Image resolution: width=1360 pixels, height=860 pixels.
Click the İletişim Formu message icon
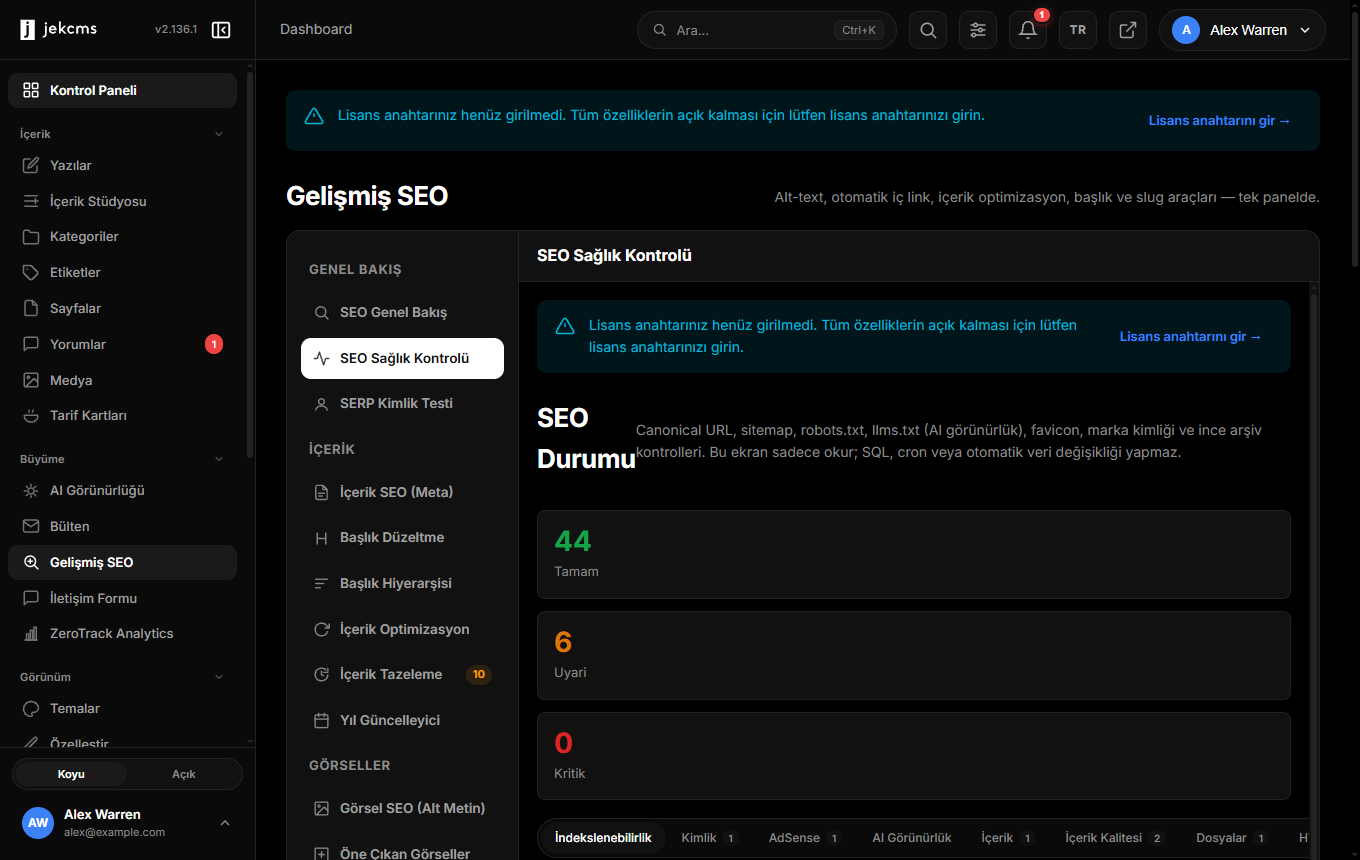click(31, 598)
